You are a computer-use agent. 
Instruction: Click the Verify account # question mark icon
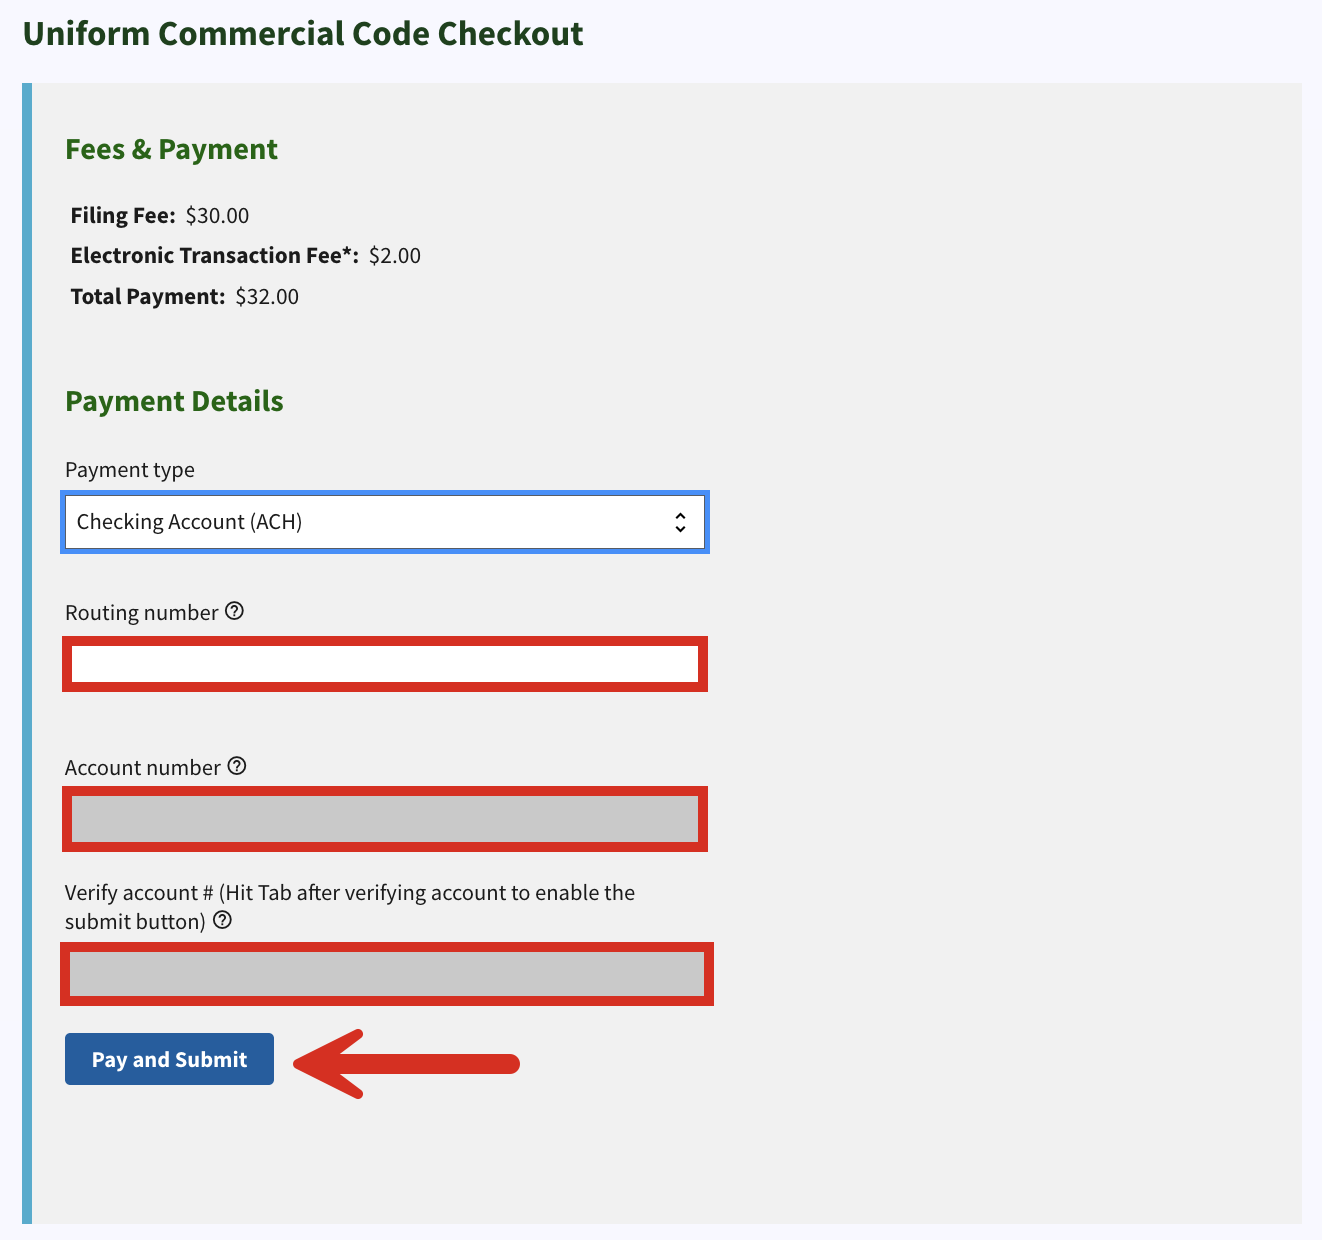(x=223, y=920)
